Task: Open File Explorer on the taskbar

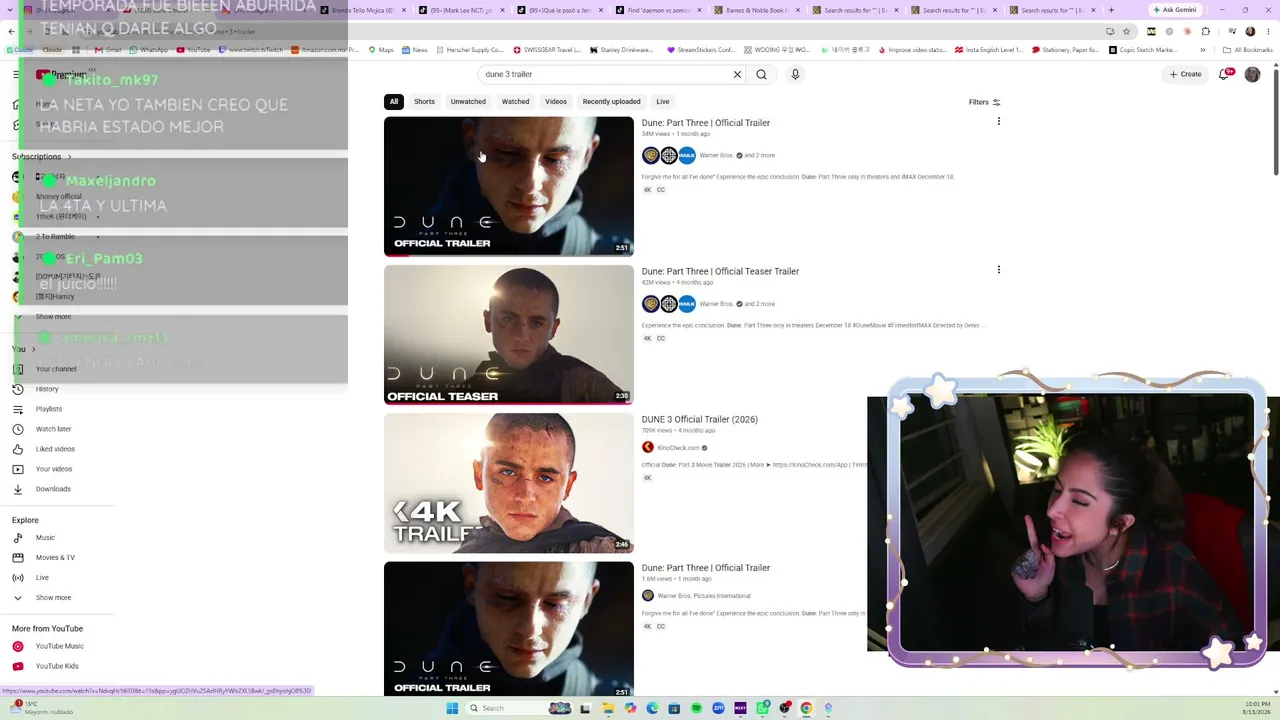Action: [x=609, y=708]
